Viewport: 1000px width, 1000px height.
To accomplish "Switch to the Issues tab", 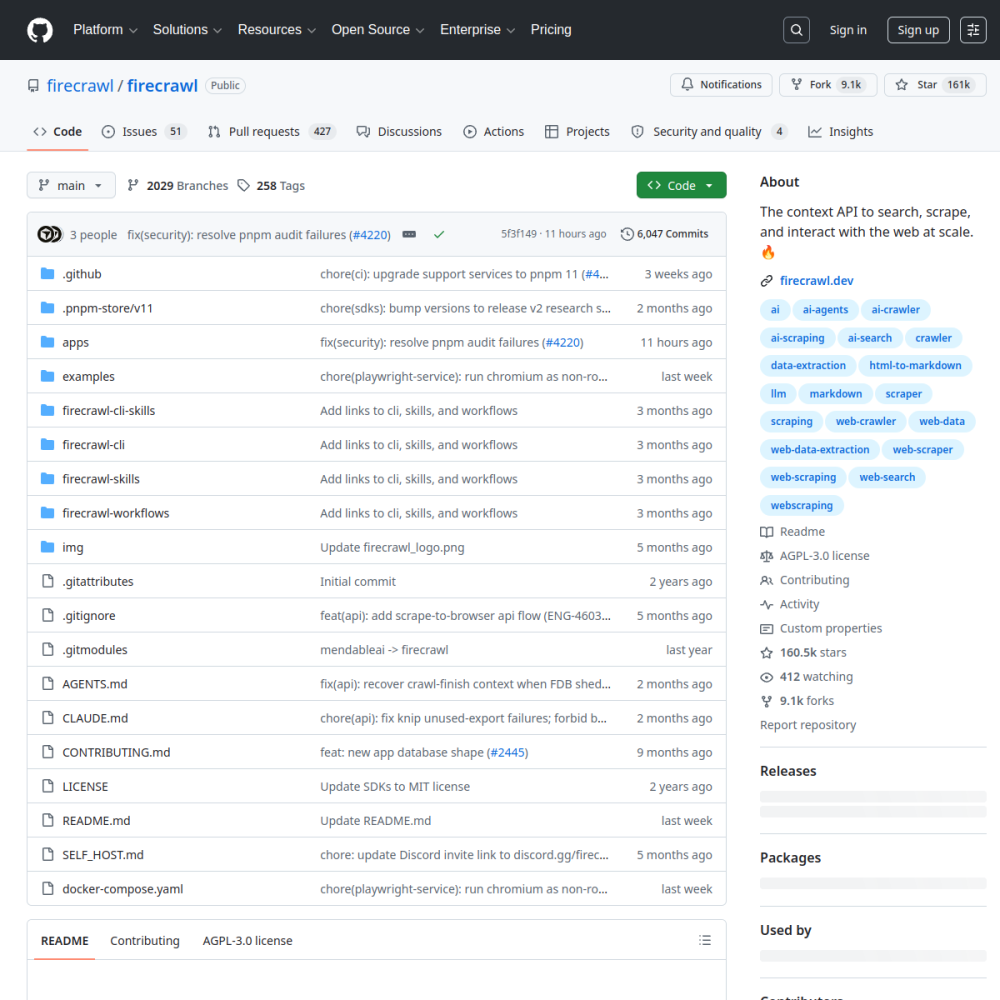I will (143, 131).
